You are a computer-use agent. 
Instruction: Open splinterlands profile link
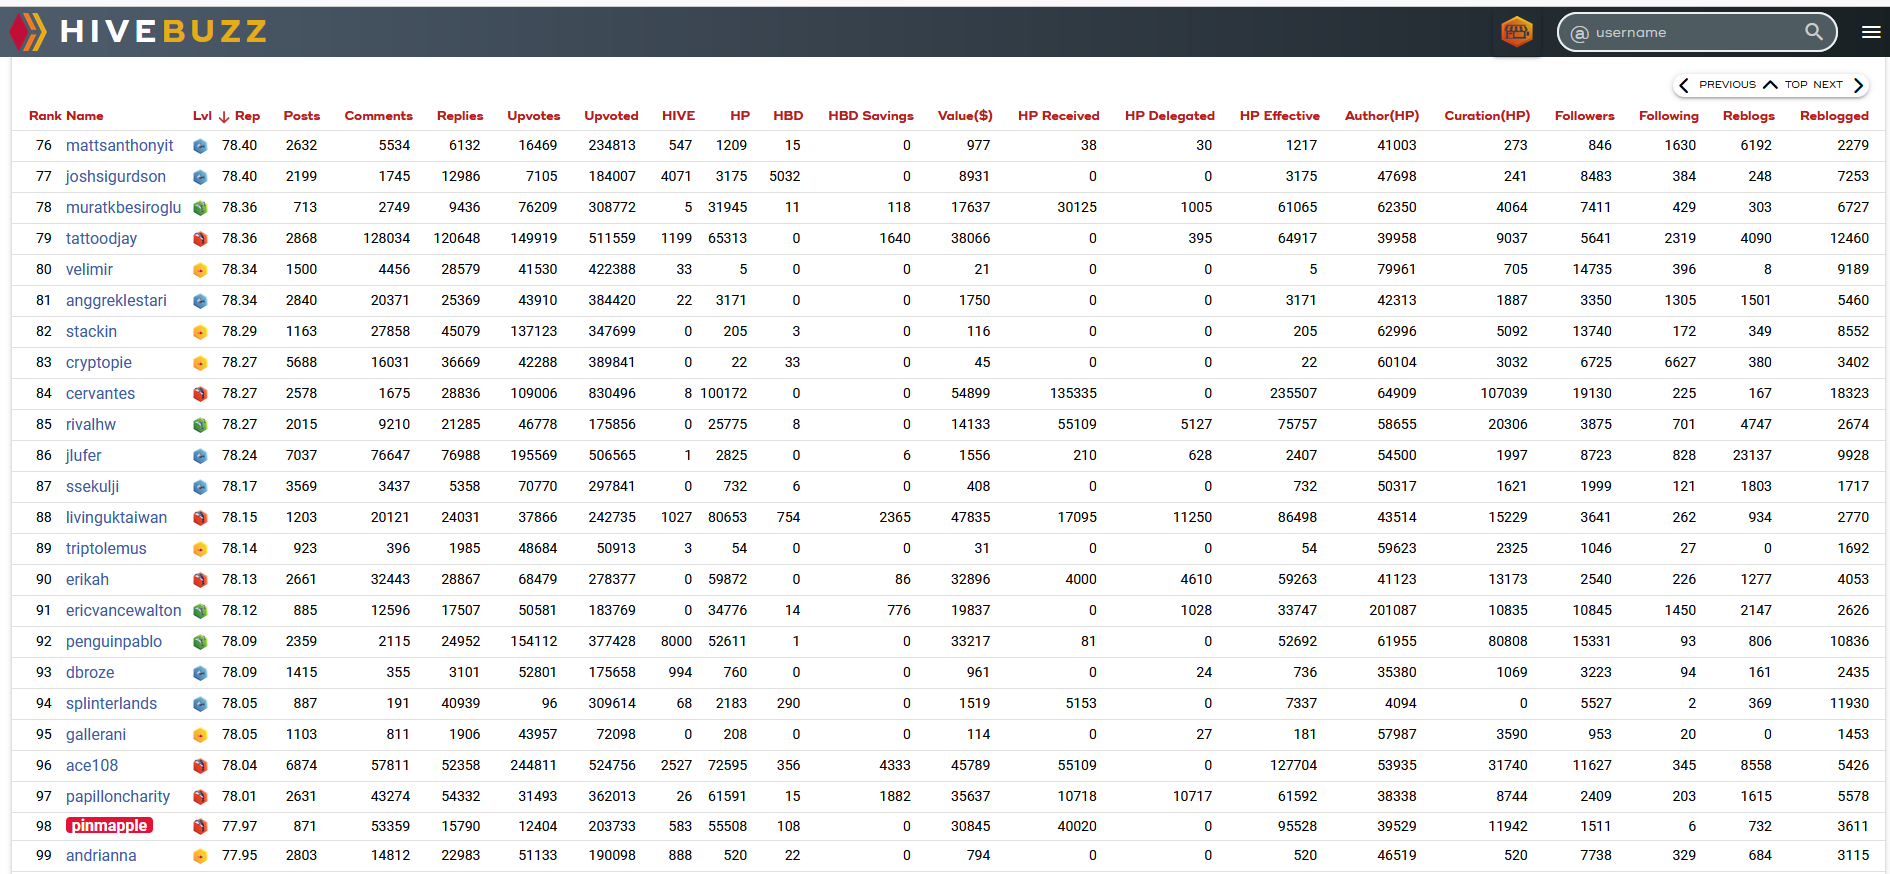coord(111,704)
